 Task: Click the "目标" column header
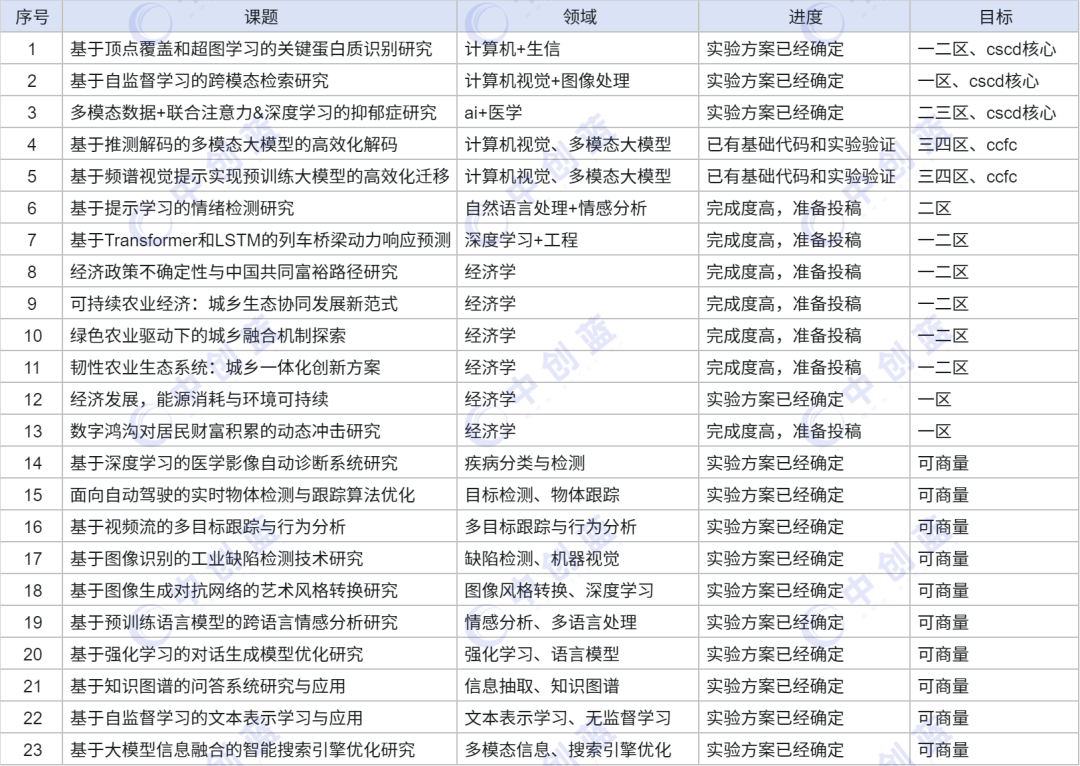point(995,17)
